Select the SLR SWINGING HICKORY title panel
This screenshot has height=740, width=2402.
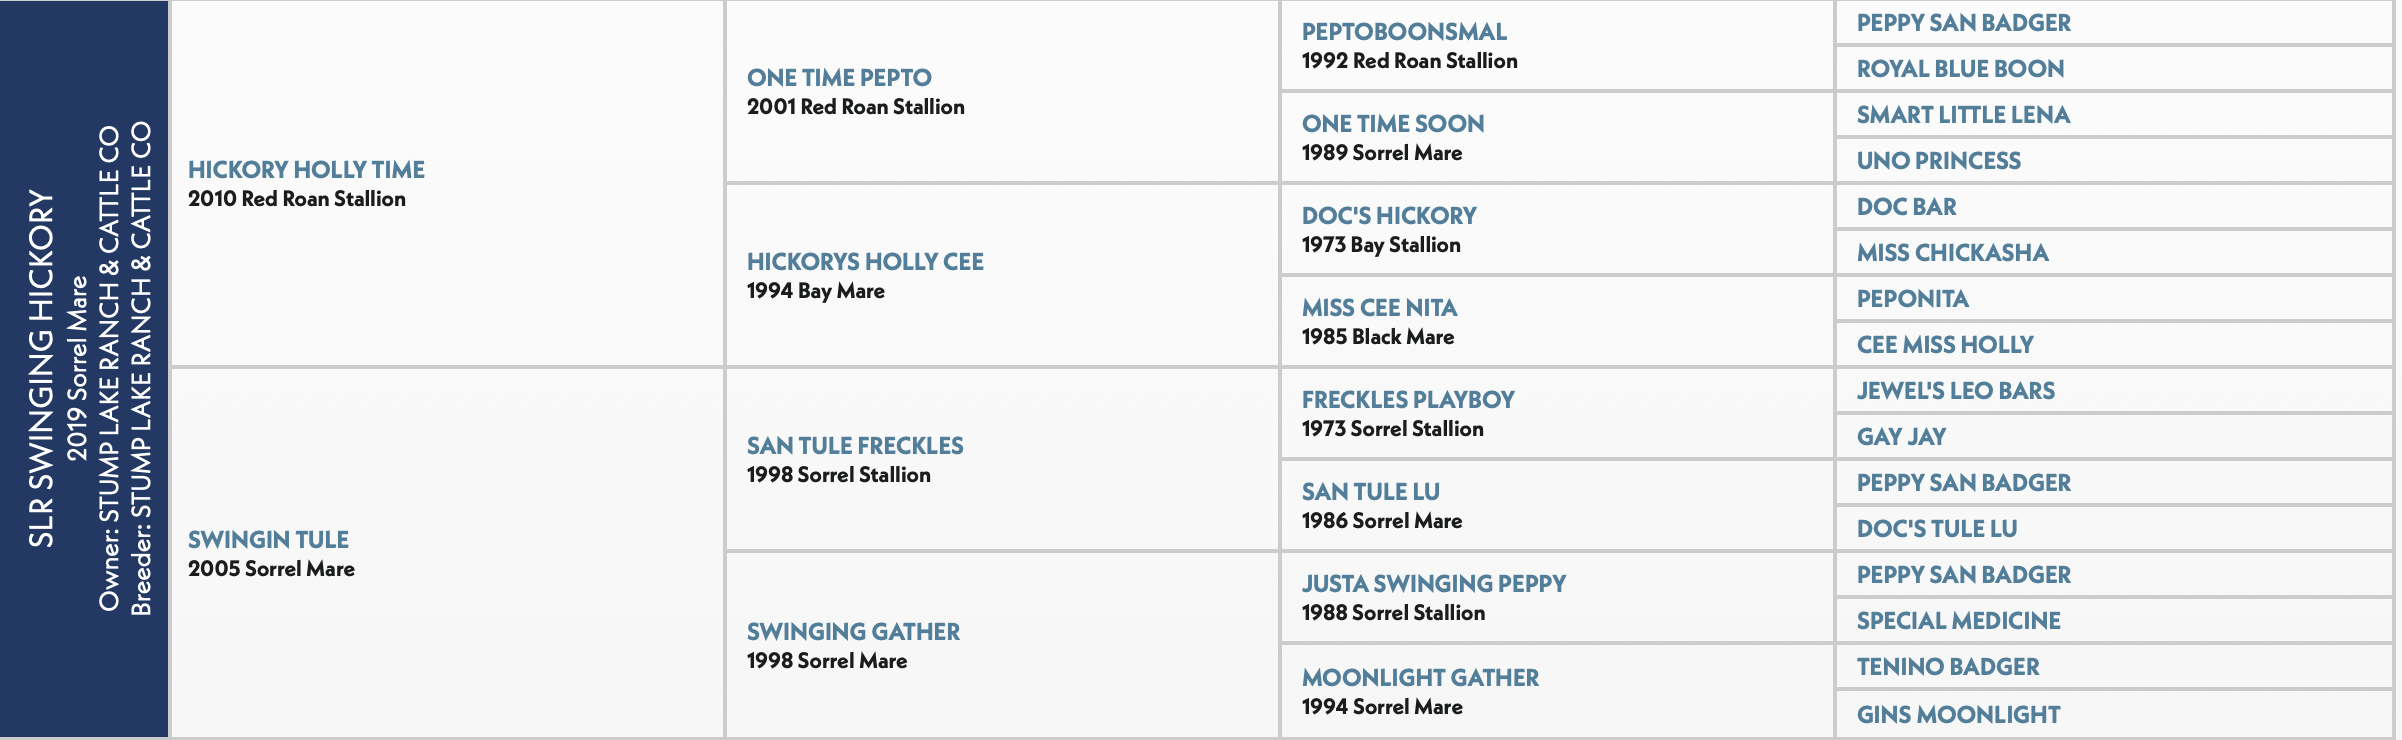pyautogui.click(x=84, y=369)
